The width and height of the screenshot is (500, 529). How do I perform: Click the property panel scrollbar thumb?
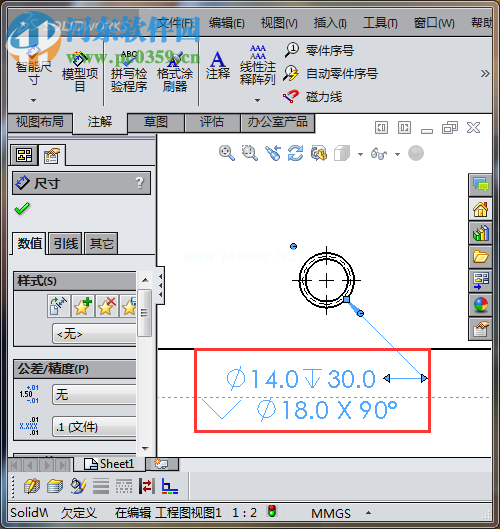pos(144,313)
